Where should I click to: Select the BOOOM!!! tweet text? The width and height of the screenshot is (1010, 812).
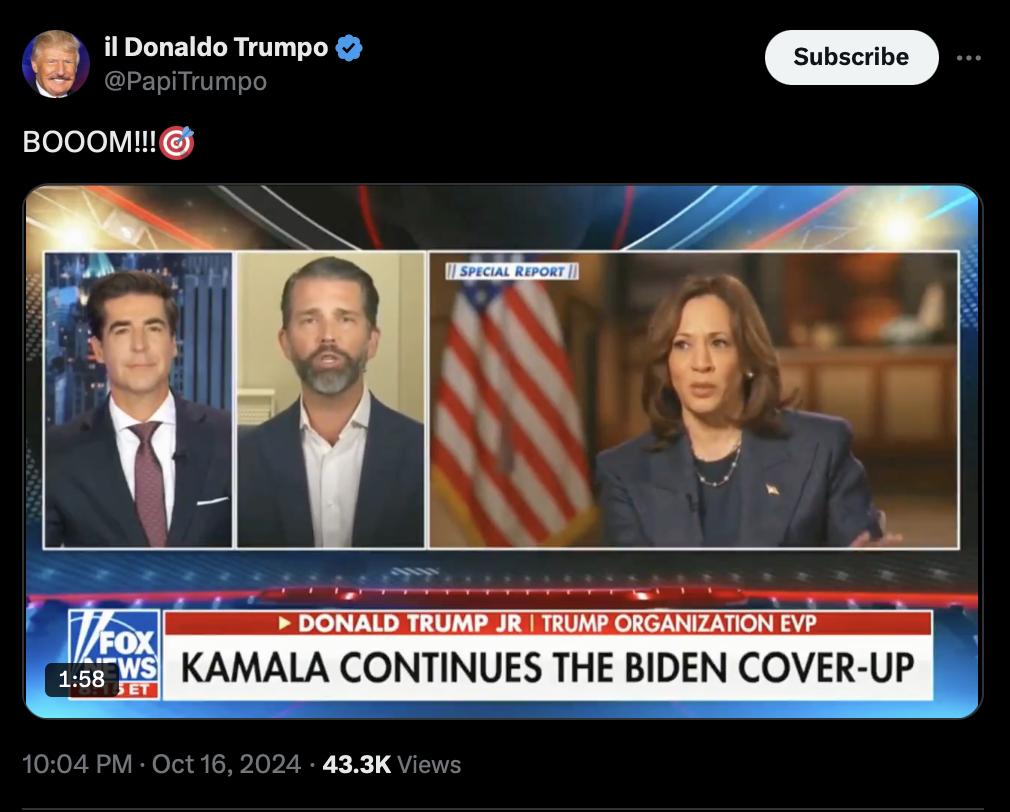89,142
